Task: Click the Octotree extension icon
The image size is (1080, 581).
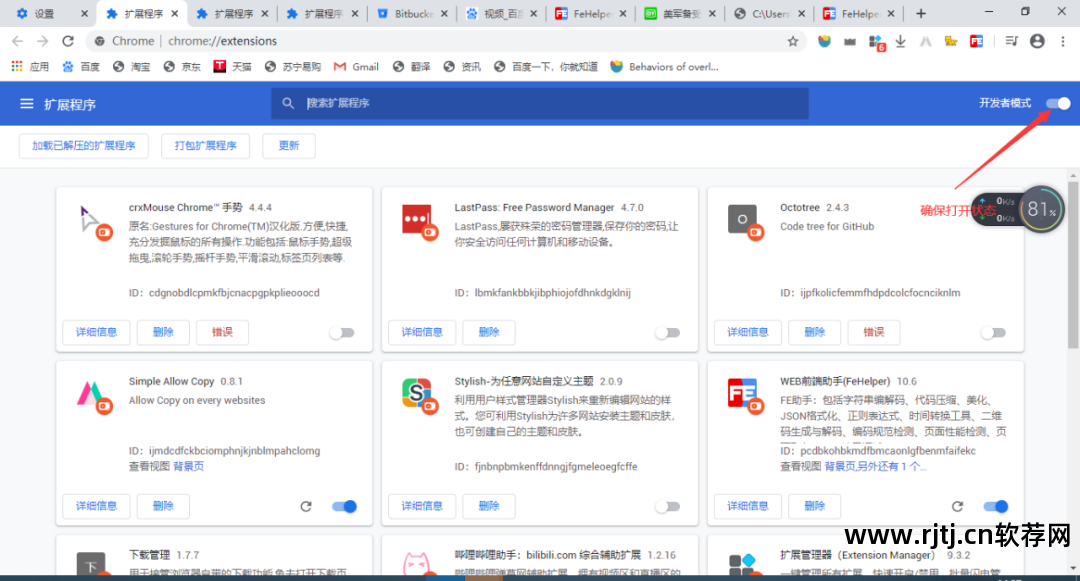Action: click(x=745, y=222)
